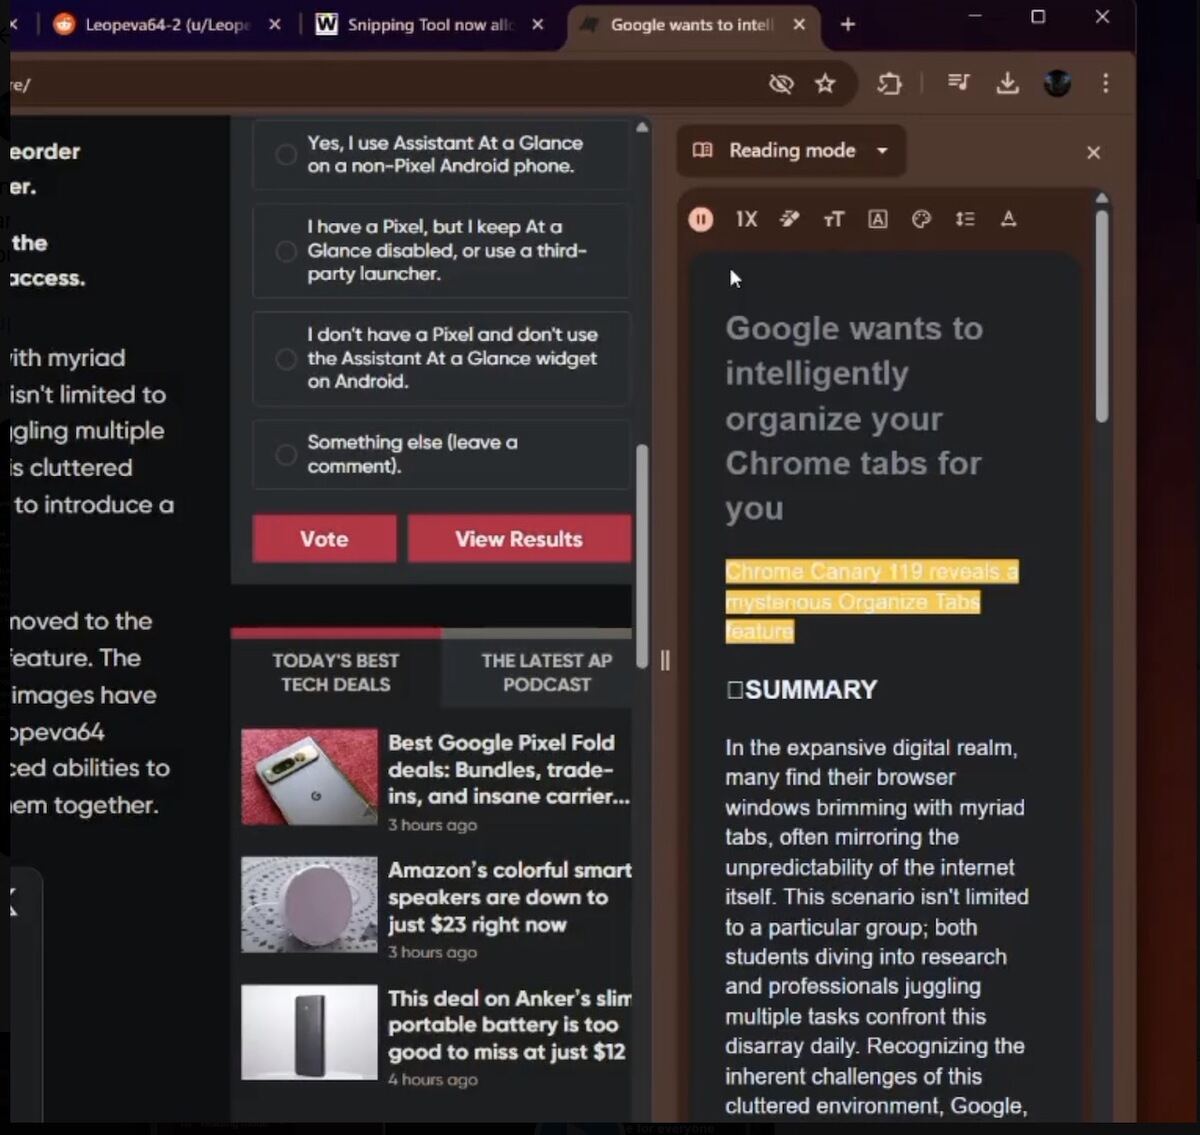Change the 1X voice speed
The image size is (1200, 1135).
pyautogui.click(x=746, y=219)
